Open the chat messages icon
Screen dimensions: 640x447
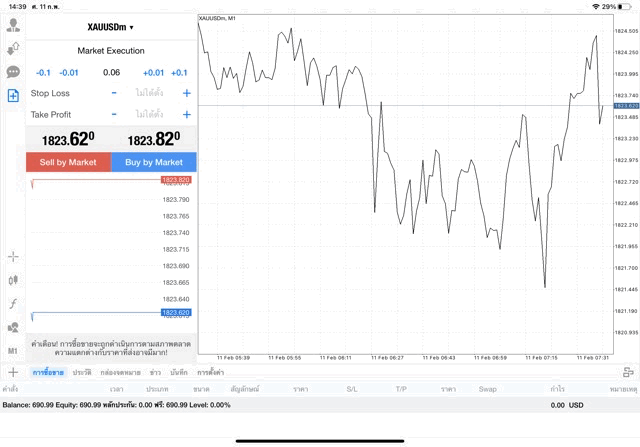[13, 72]
